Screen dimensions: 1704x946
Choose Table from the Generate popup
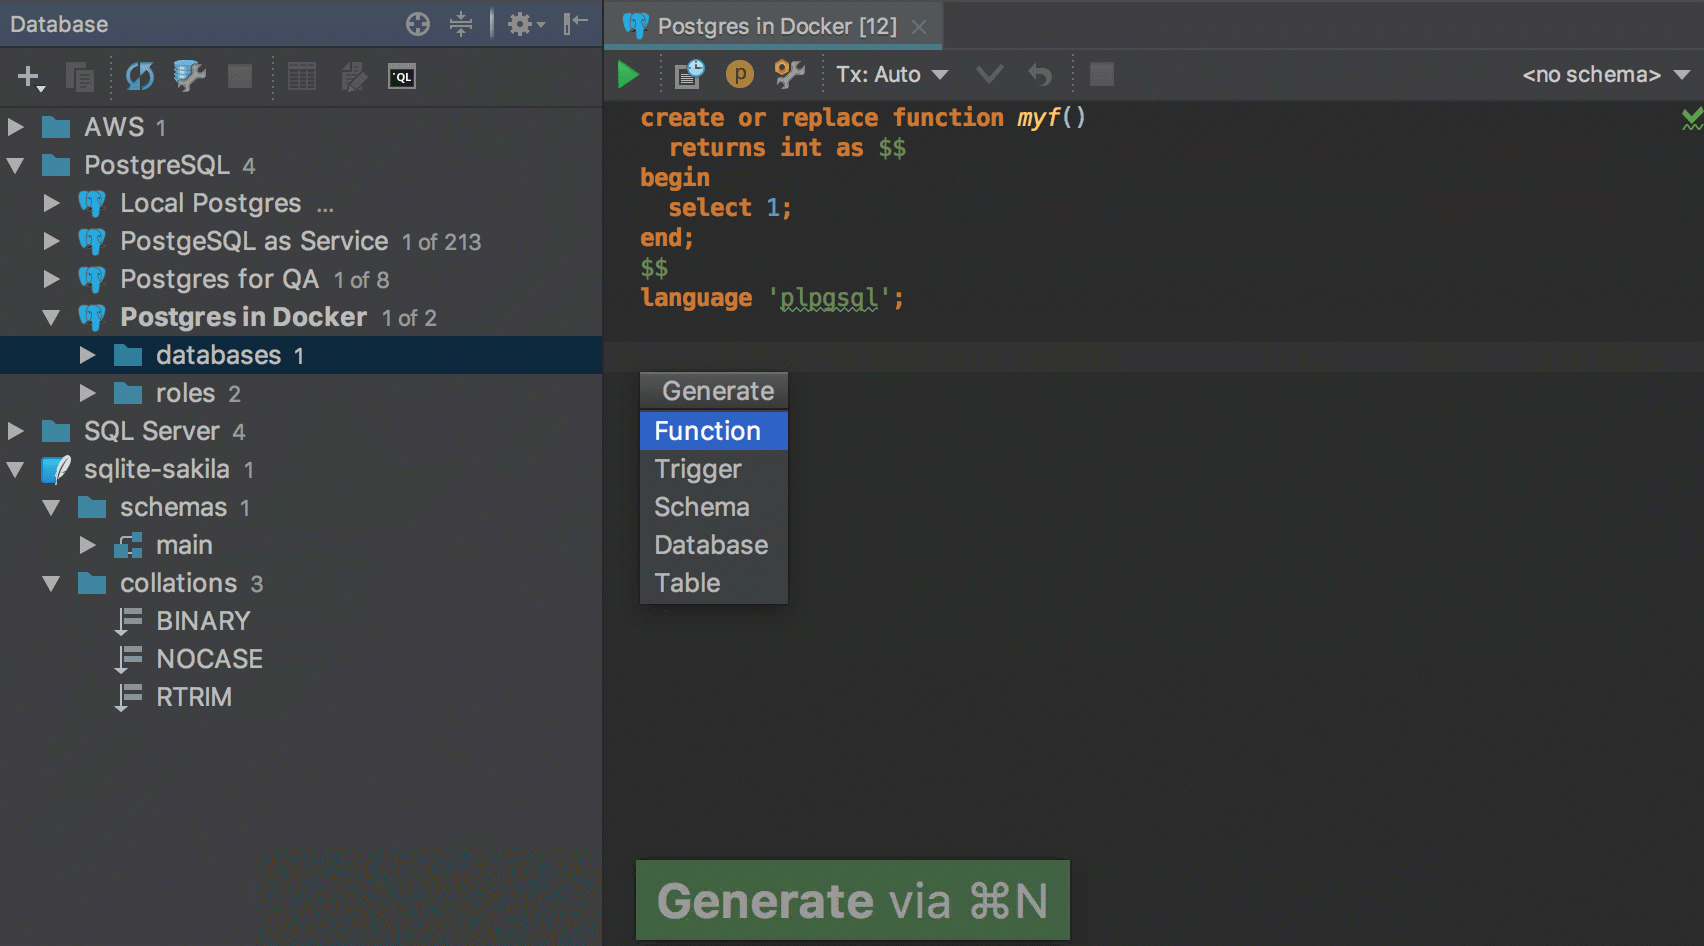[x=687, y=583]
